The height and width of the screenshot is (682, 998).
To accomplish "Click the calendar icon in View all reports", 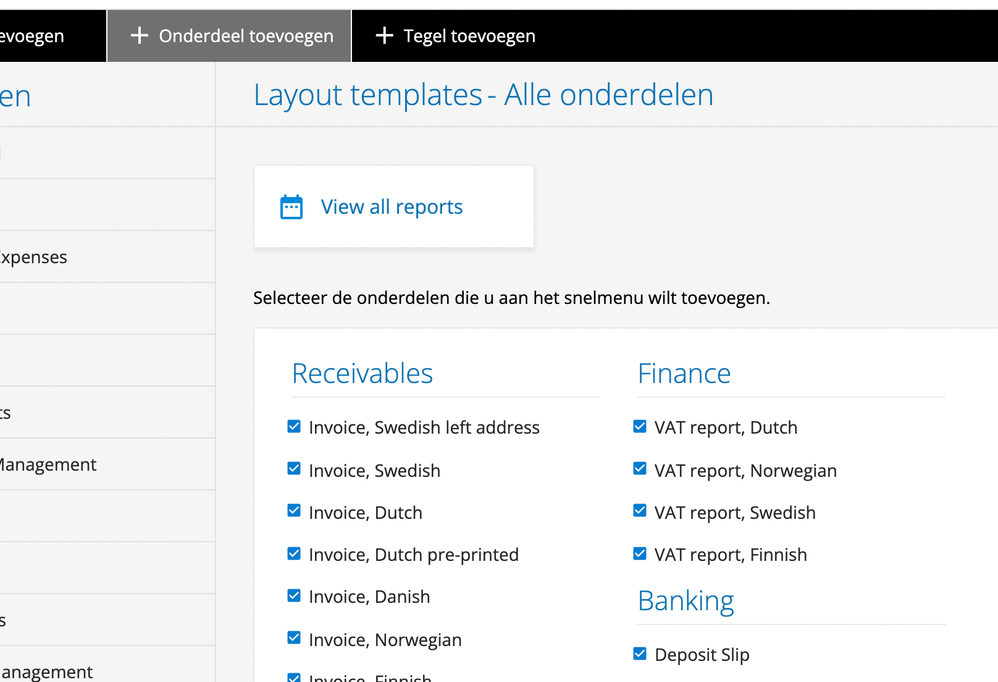I will 291,207.
